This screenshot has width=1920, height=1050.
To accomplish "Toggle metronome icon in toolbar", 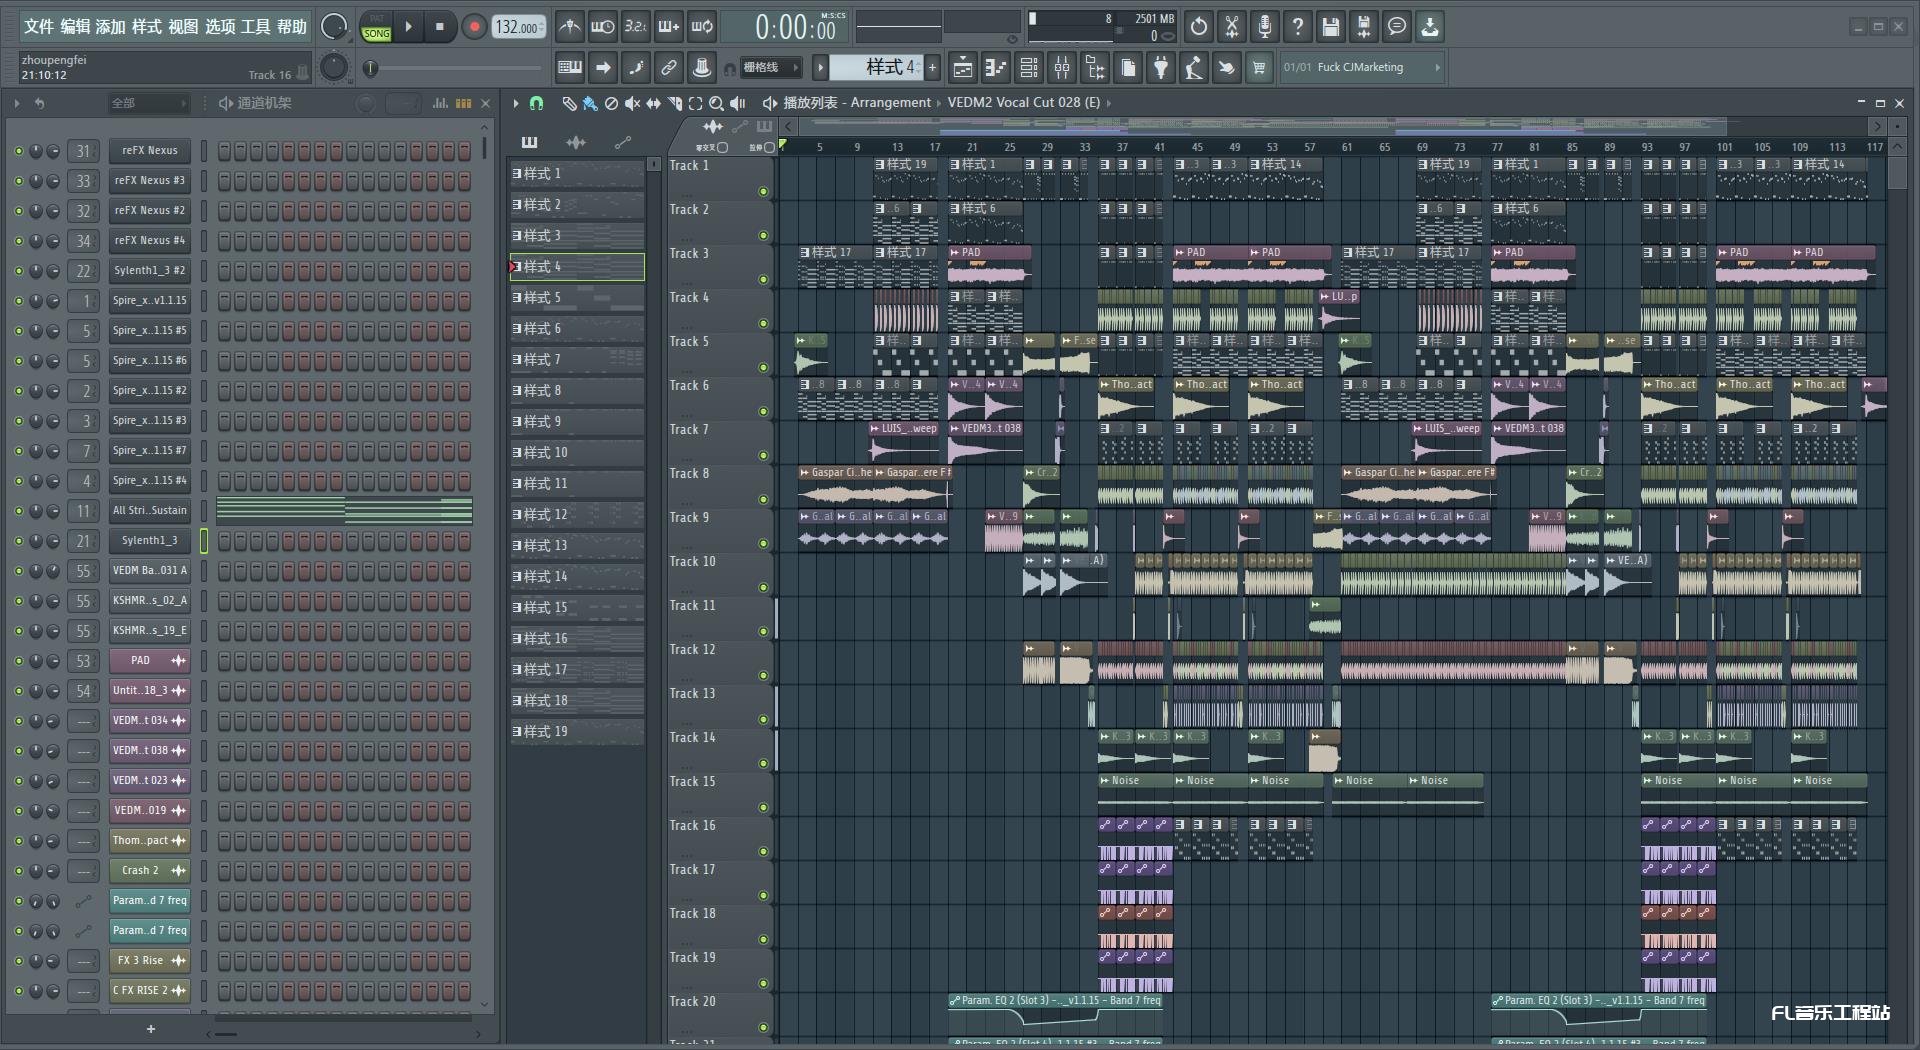I will coord(569,27).
